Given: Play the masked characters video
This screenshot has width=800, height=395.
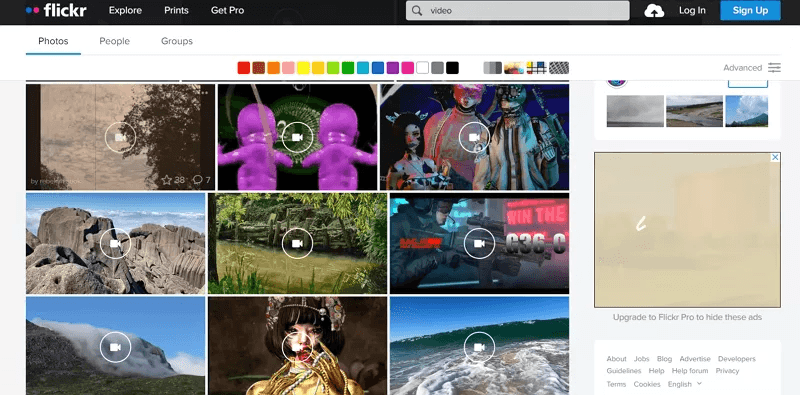Looking at the screenshot, I should point(474,137).
